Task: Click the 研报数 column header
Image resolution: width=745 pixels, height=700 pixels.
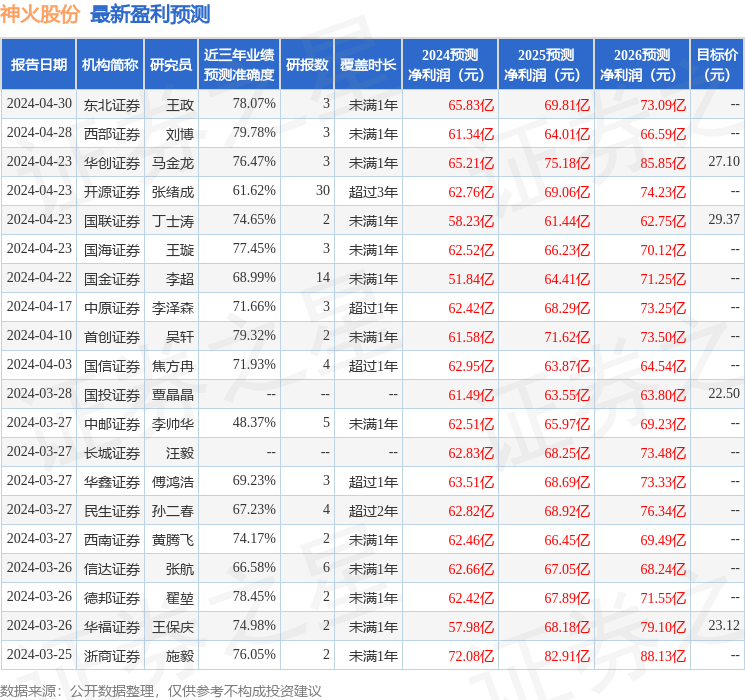Action: click(x=307, y=65)
